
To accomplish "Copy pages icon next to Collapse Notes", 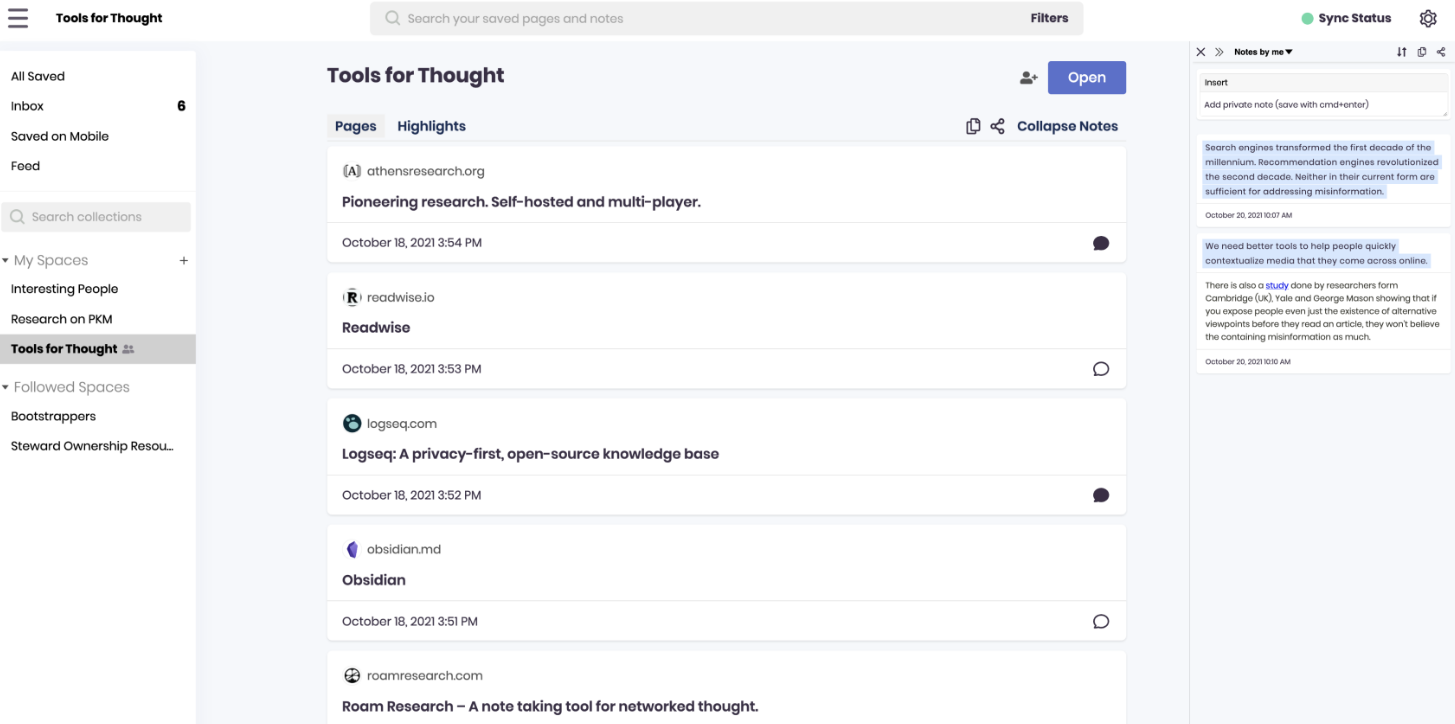I will [973, 126].
